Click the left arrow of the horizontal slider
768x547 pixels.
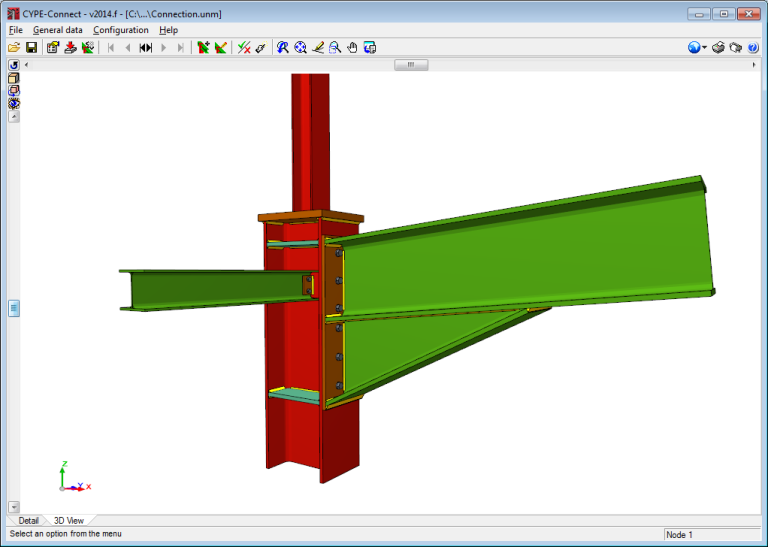pos(26,65)
